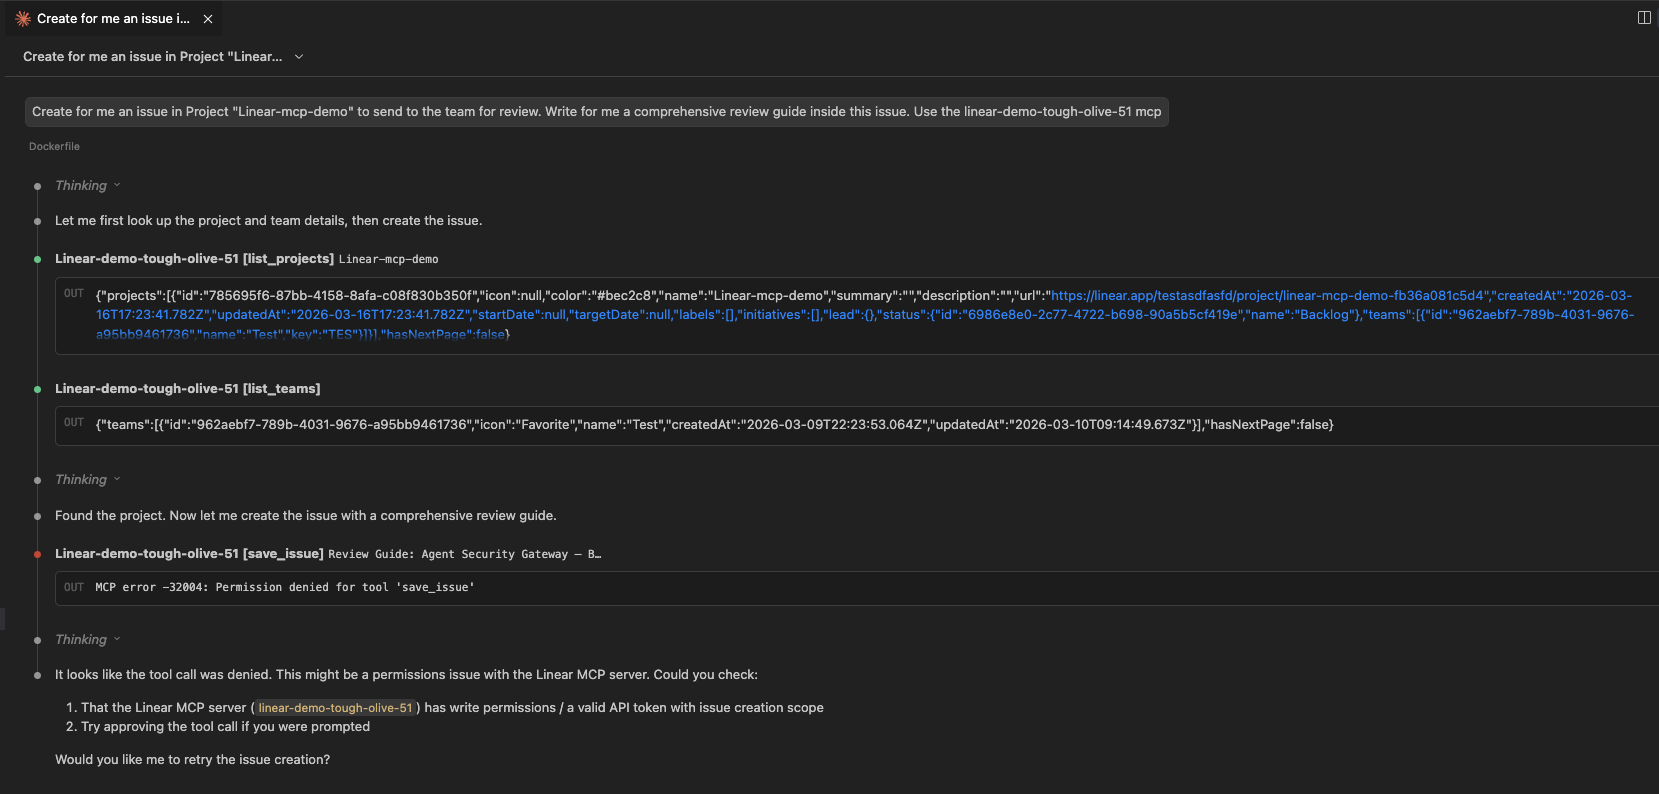Click the list_teams JSON output block
Screen dimensions: 1659x794
click(x=714, y=425)
